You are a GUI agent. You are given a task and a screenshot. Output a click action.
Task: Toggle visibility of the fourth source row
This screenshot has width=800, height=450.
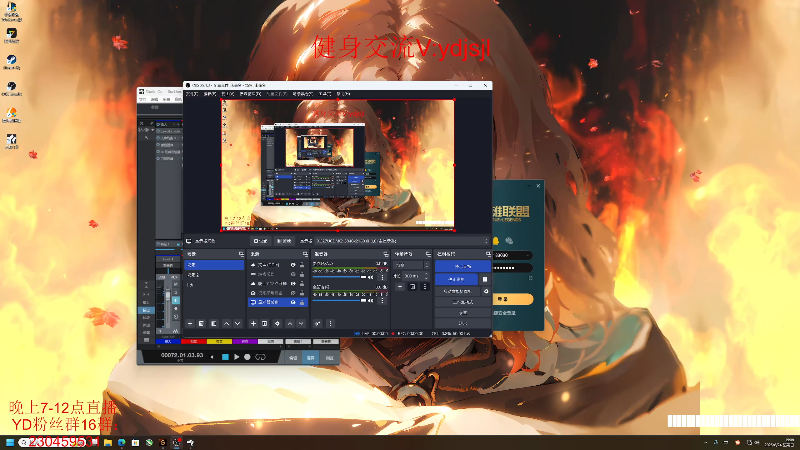[x=293, y=293]
